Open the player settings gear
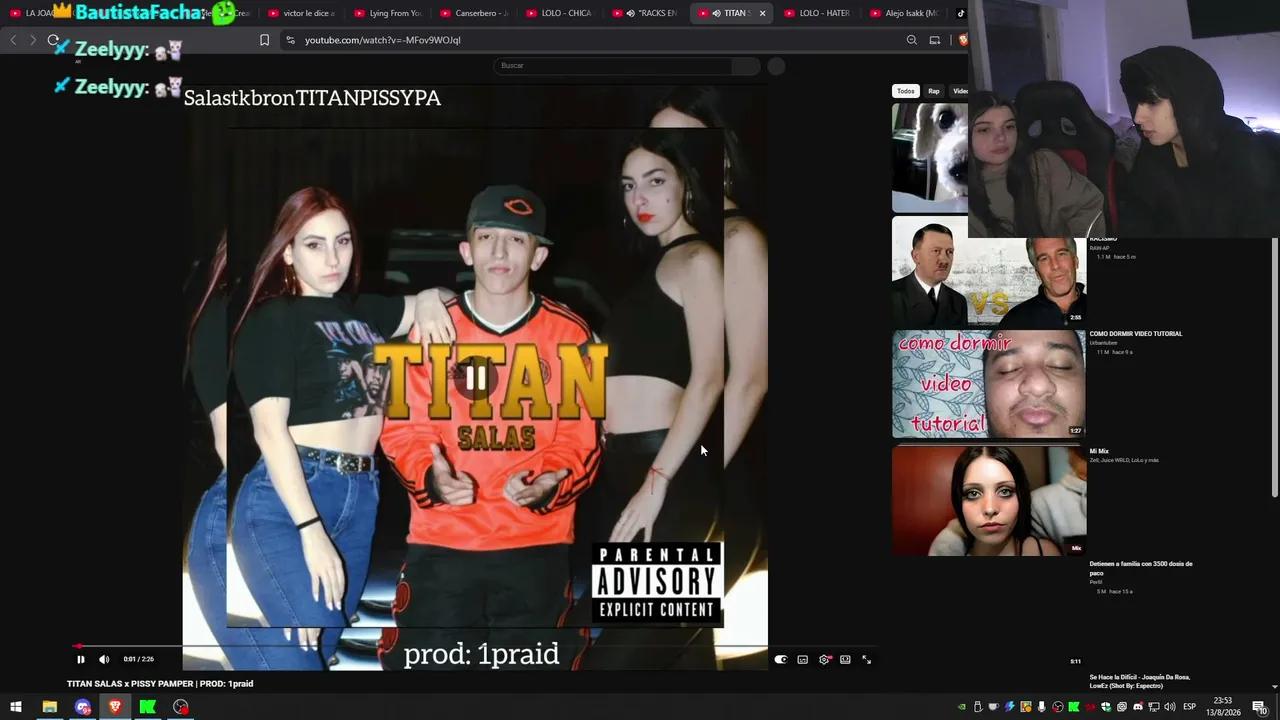The width and height of the screenshot is (1280, 720). [824, 660]
